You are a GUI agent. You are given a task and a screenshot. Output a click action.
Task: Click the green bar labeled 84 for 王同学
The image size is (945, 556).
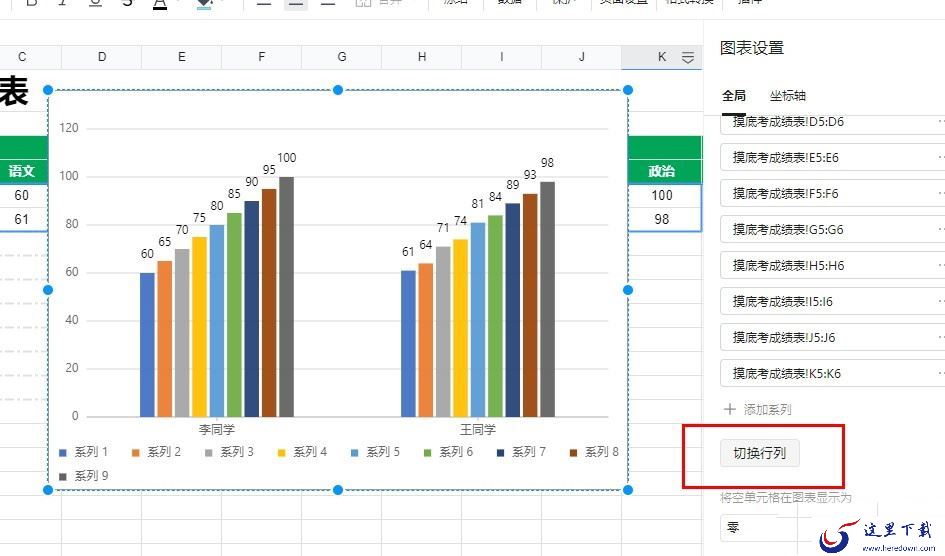(495, 316)
